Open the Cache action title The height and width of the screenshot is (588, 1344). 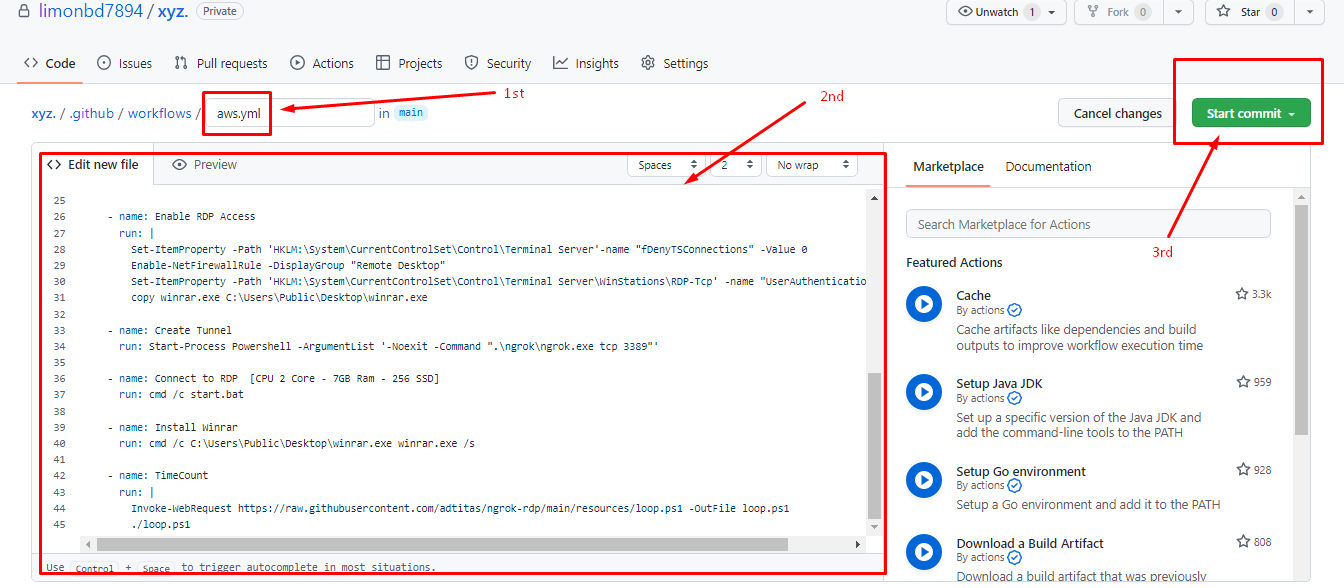pos(973,295)
